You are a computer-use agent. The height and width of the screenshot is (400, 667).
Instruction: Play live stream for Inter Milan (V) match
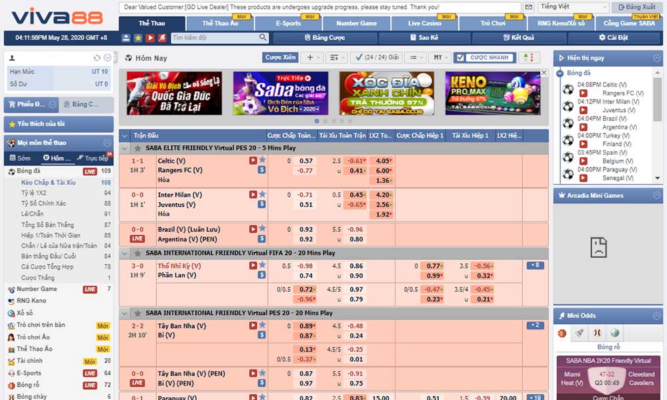(x=253, y=194)
